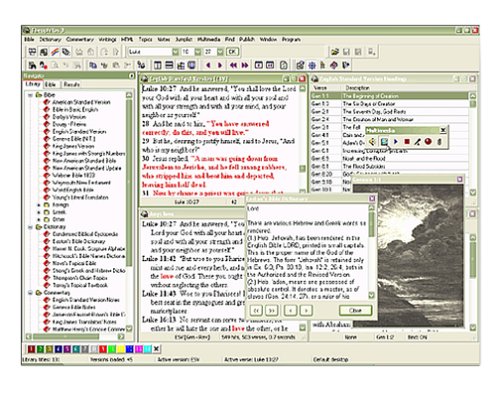Open the book name dropdown showing Luke
The image size is (500, 395).
coord(175,52)
